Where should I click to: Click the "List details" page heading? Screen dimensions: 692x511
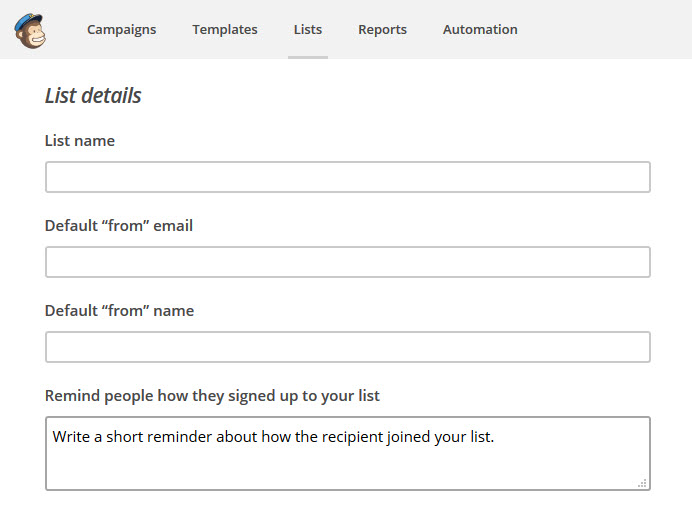coord(93,96)
